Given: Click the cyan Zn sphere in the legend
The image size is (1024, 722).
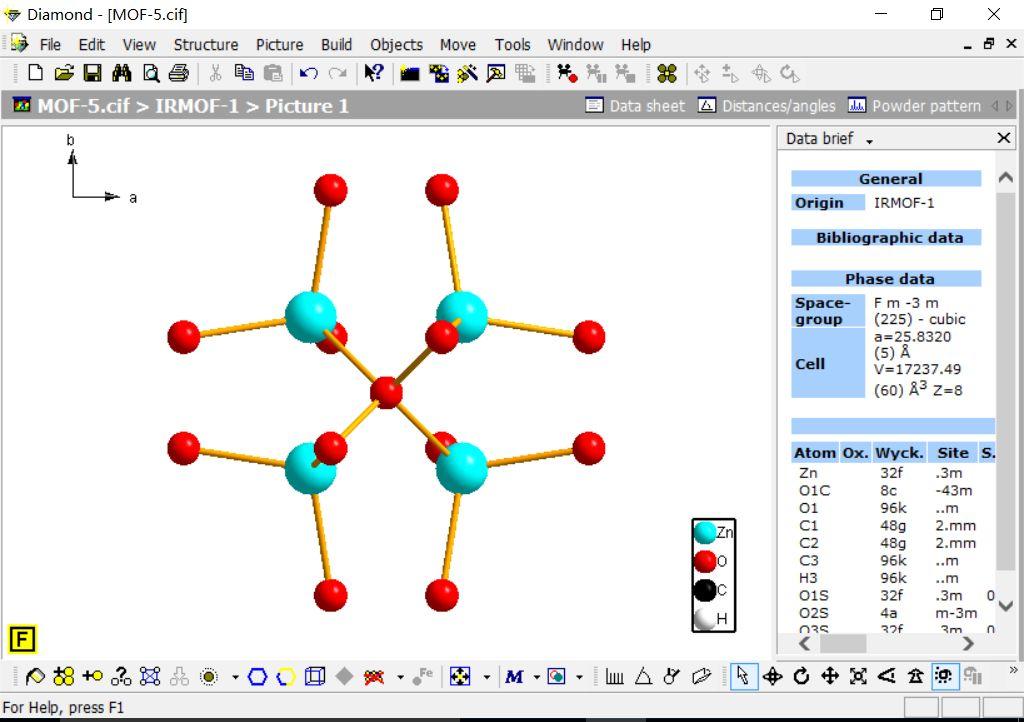Looking at the screenshot, I should [x=706, y=533].
